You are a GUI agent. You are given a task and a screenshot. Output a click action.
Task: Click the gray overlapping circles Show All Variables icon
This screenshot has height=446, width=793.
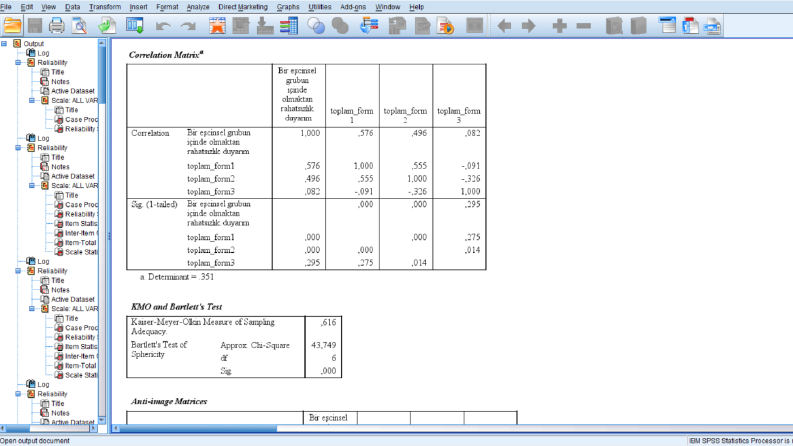click(x=340, y=26)
